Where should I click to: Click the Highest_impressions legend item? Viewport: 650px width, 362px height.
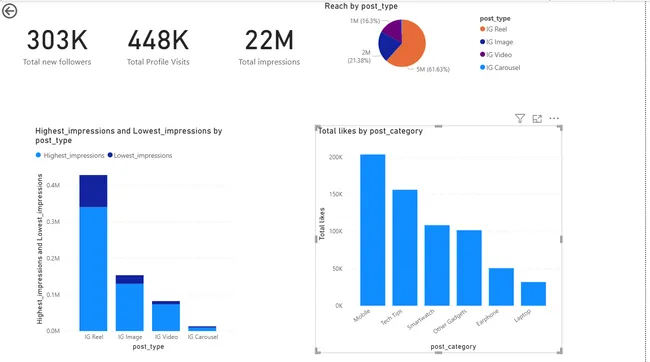coord(70,155)
